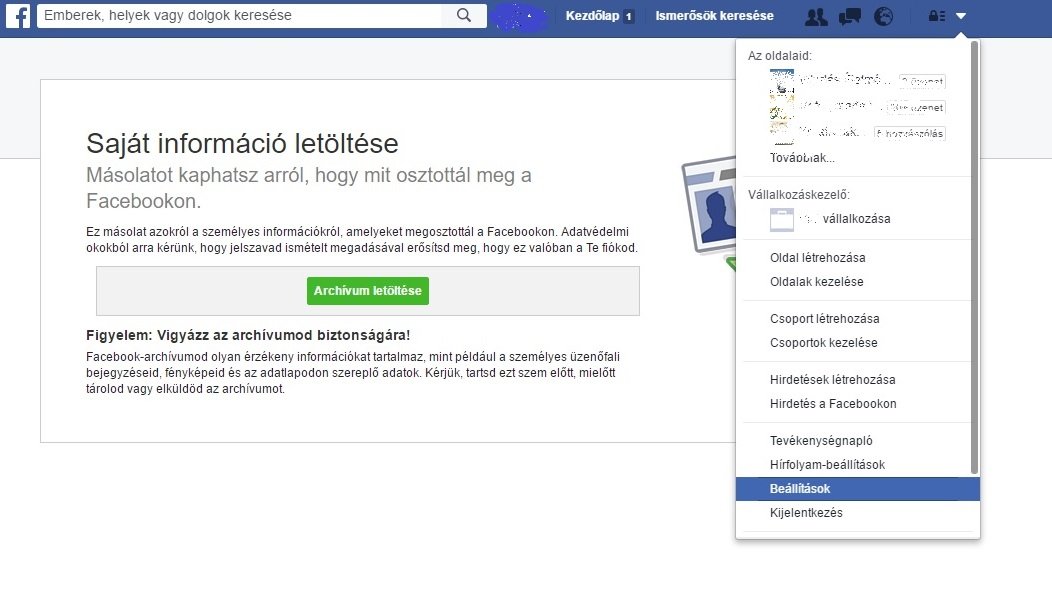Open friend requests icon
This screenshot has width=1052, height=614.
click(x=816, y=16)
